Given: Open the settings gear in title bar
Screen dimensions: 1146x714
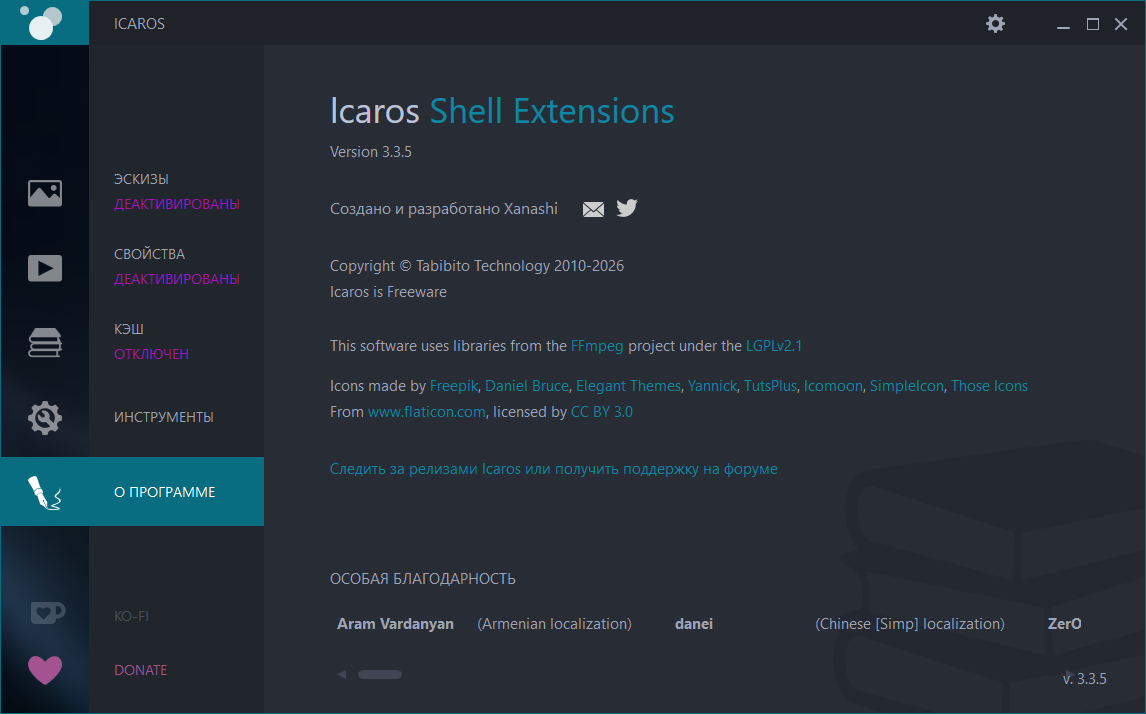Looking at the screenshot, I should pyautogui.click(x=995, y=23).
